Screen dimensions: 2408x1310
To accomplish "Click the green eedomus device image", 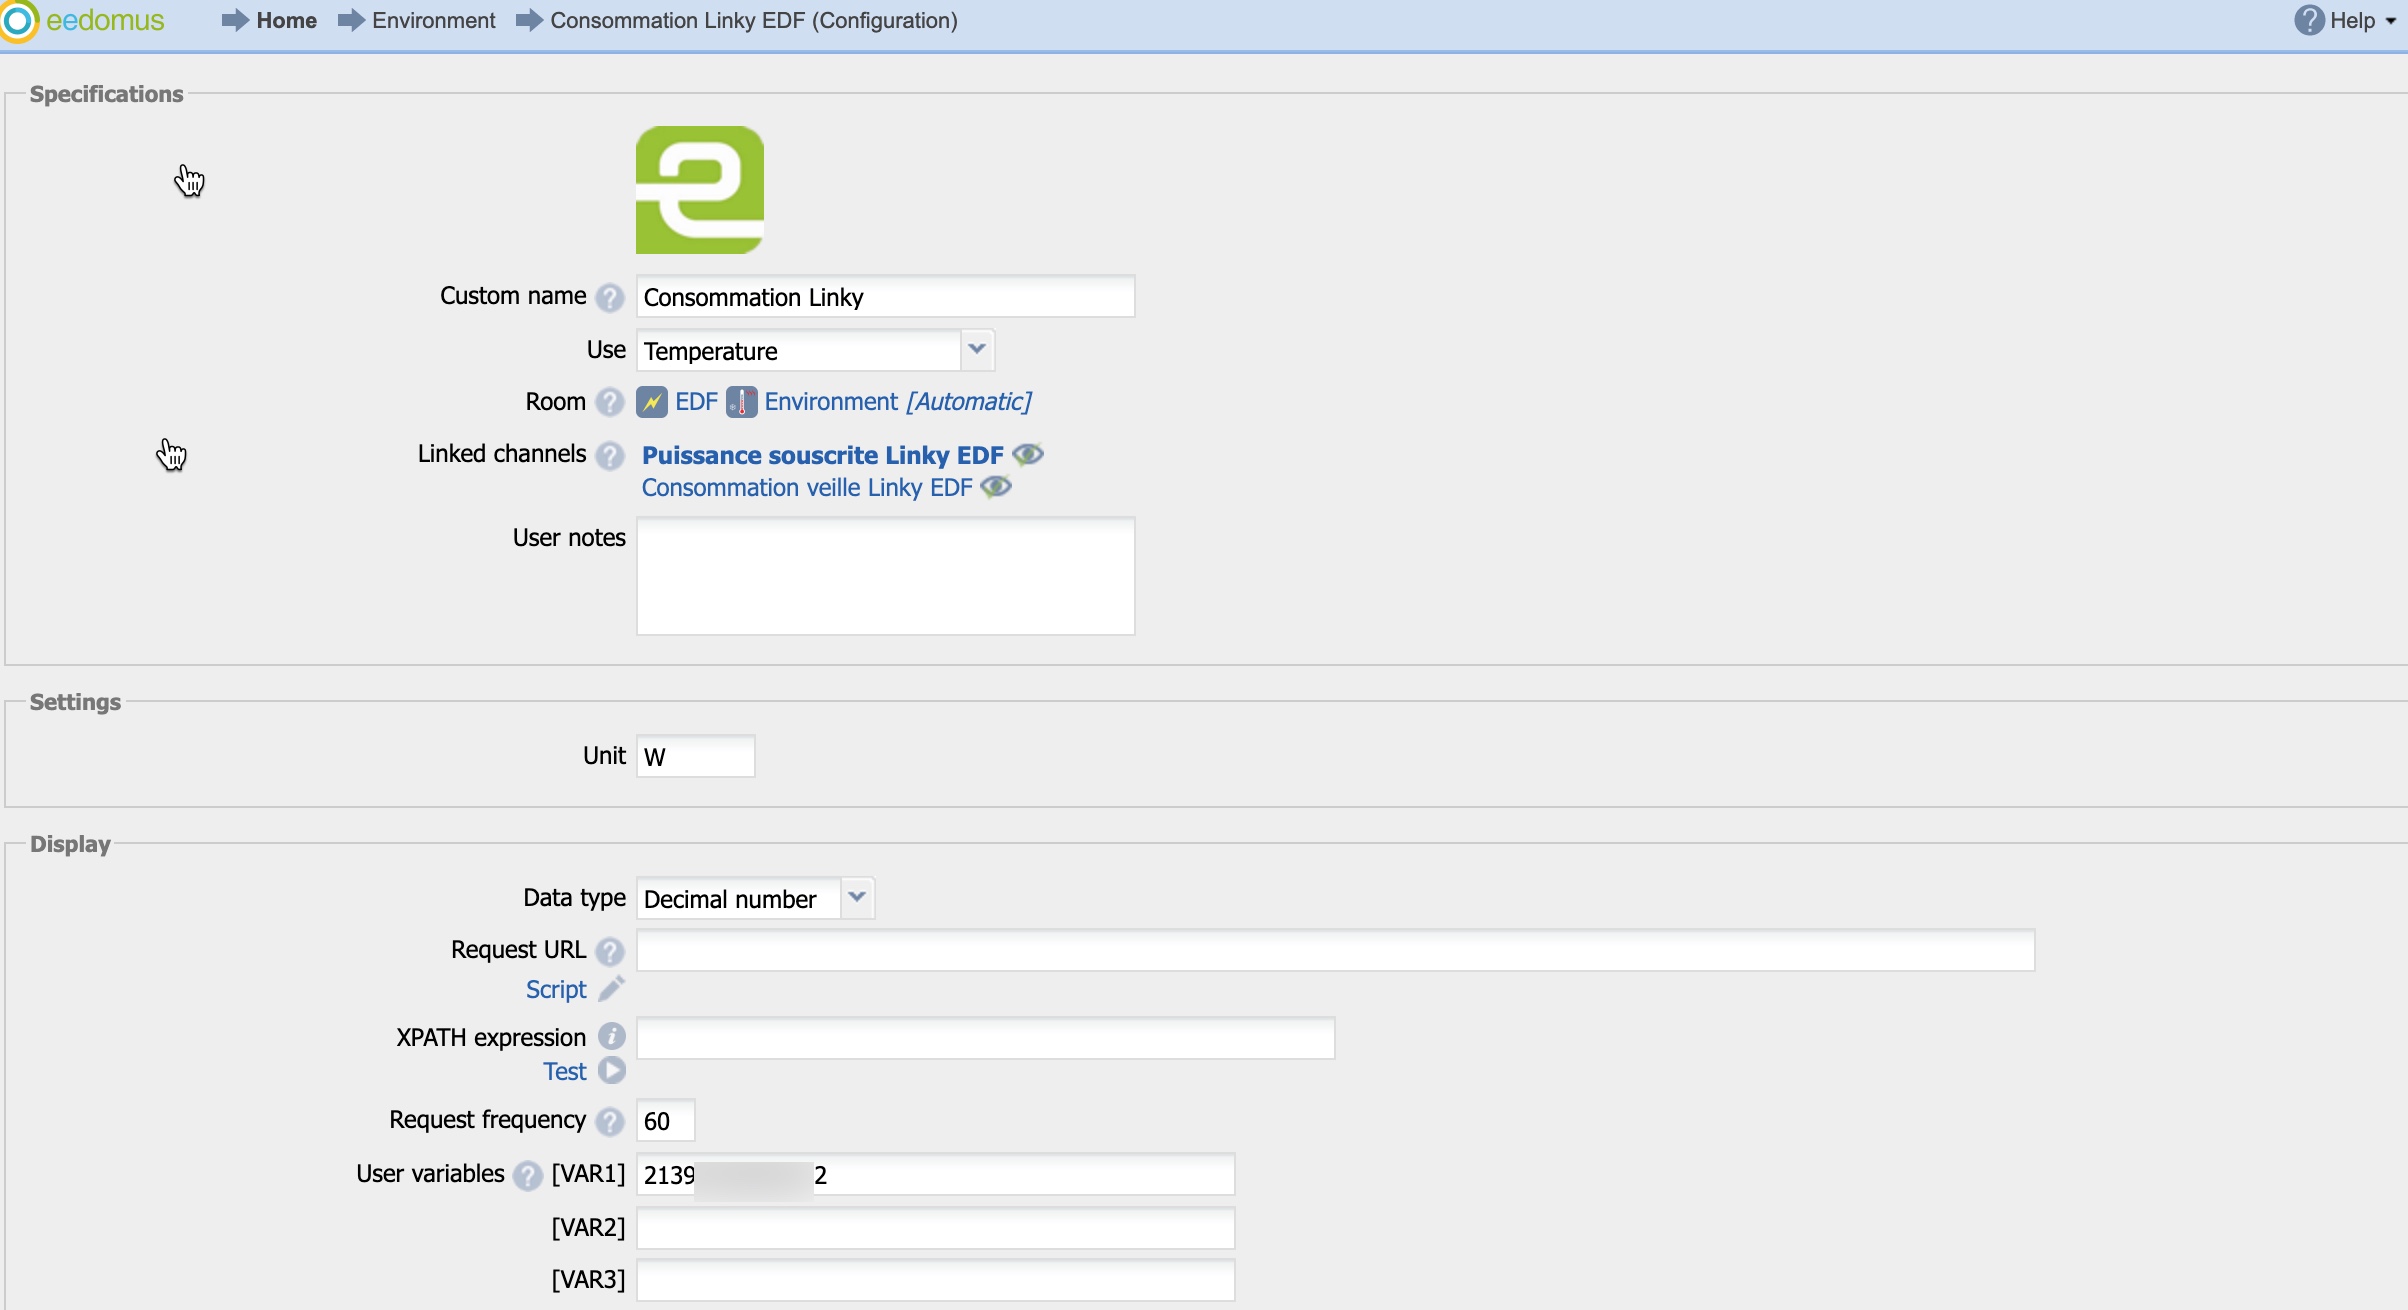I will [700, 190].
